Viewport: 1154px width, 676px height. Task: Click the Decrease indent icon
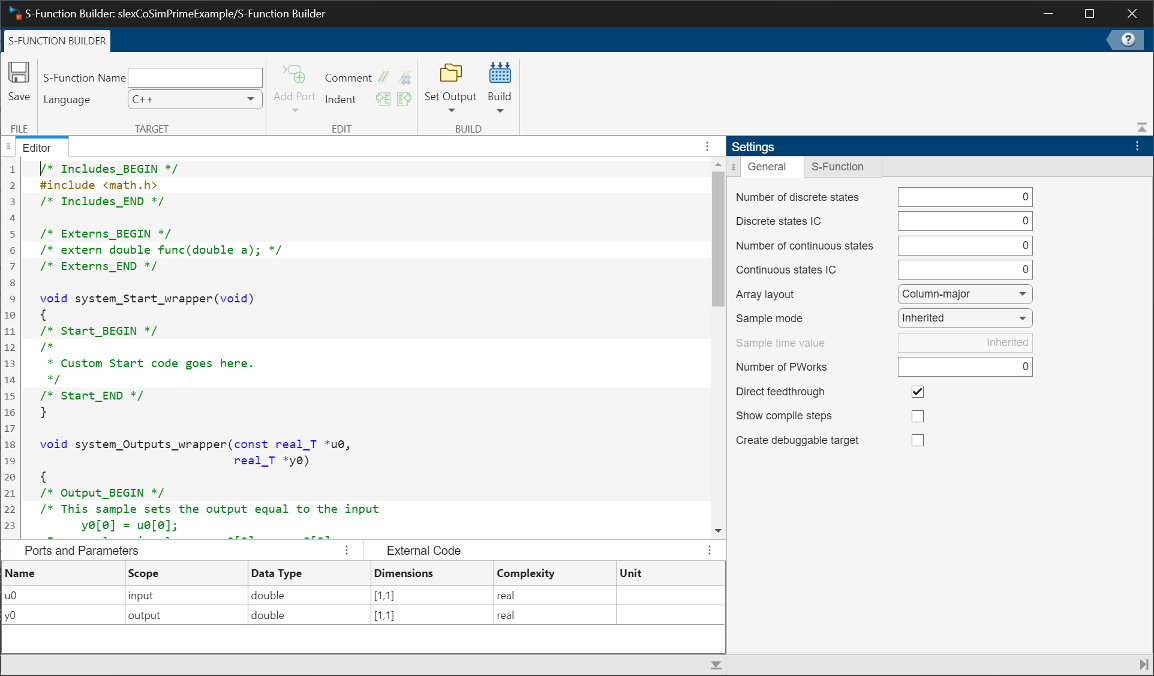point(403,99)
